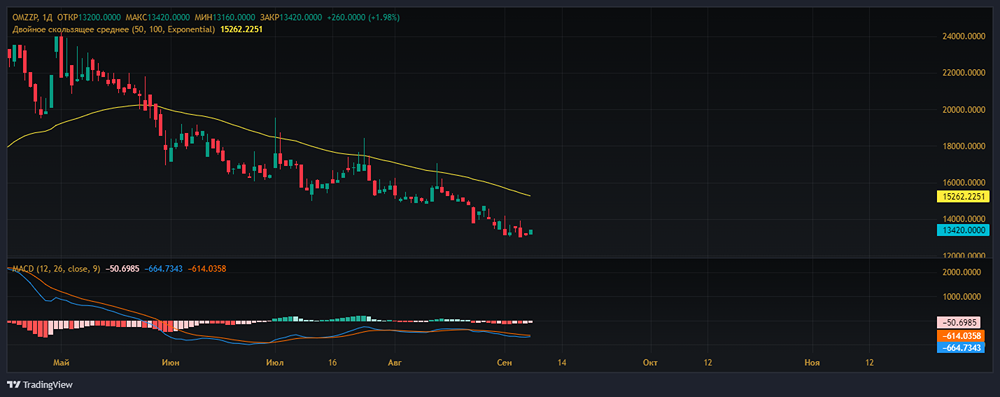Click the 18000.0000 price axis label

(964, 146)
